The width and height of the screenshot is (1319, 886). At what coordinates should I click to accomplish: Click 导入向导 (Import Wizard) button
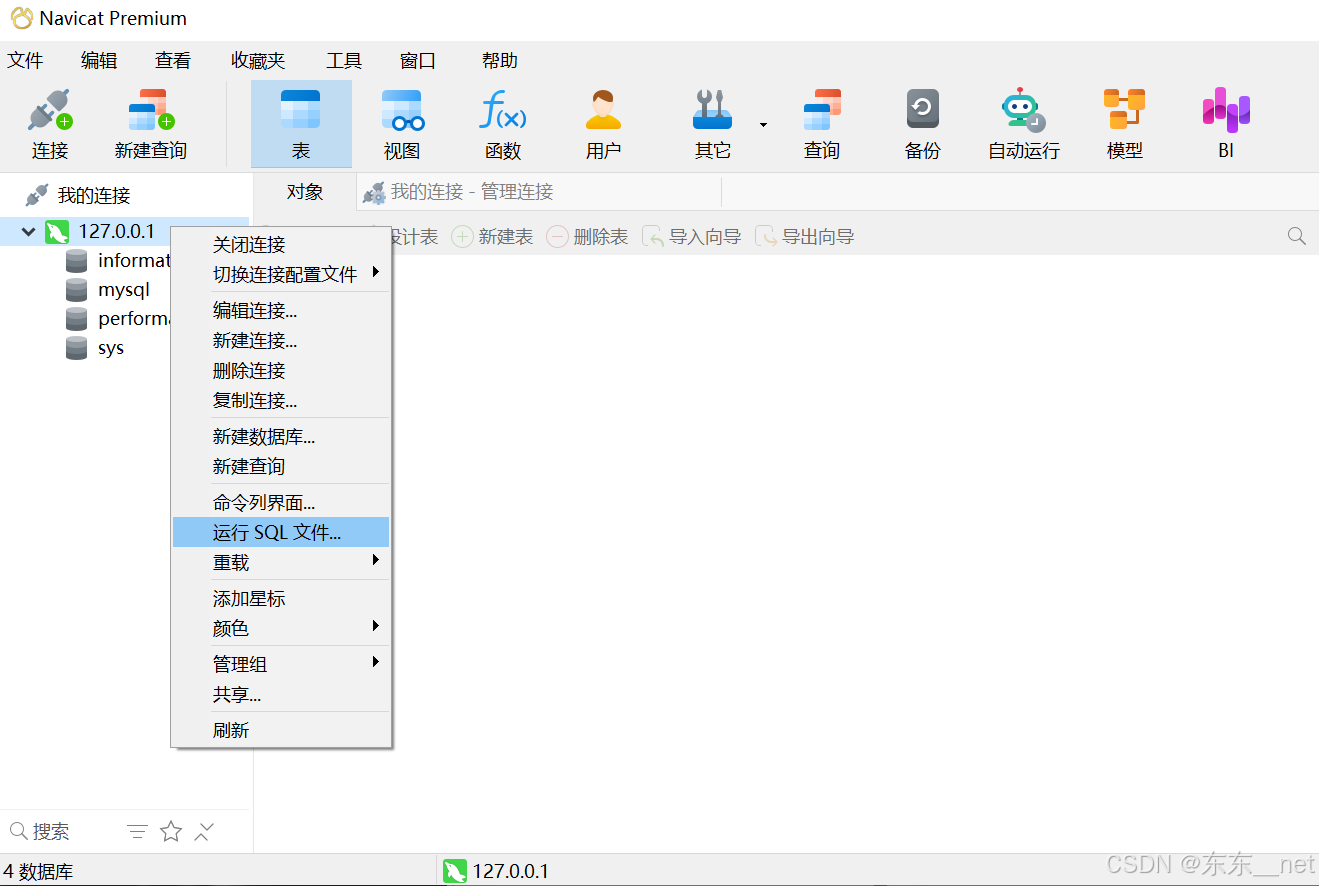pos(692,237)
